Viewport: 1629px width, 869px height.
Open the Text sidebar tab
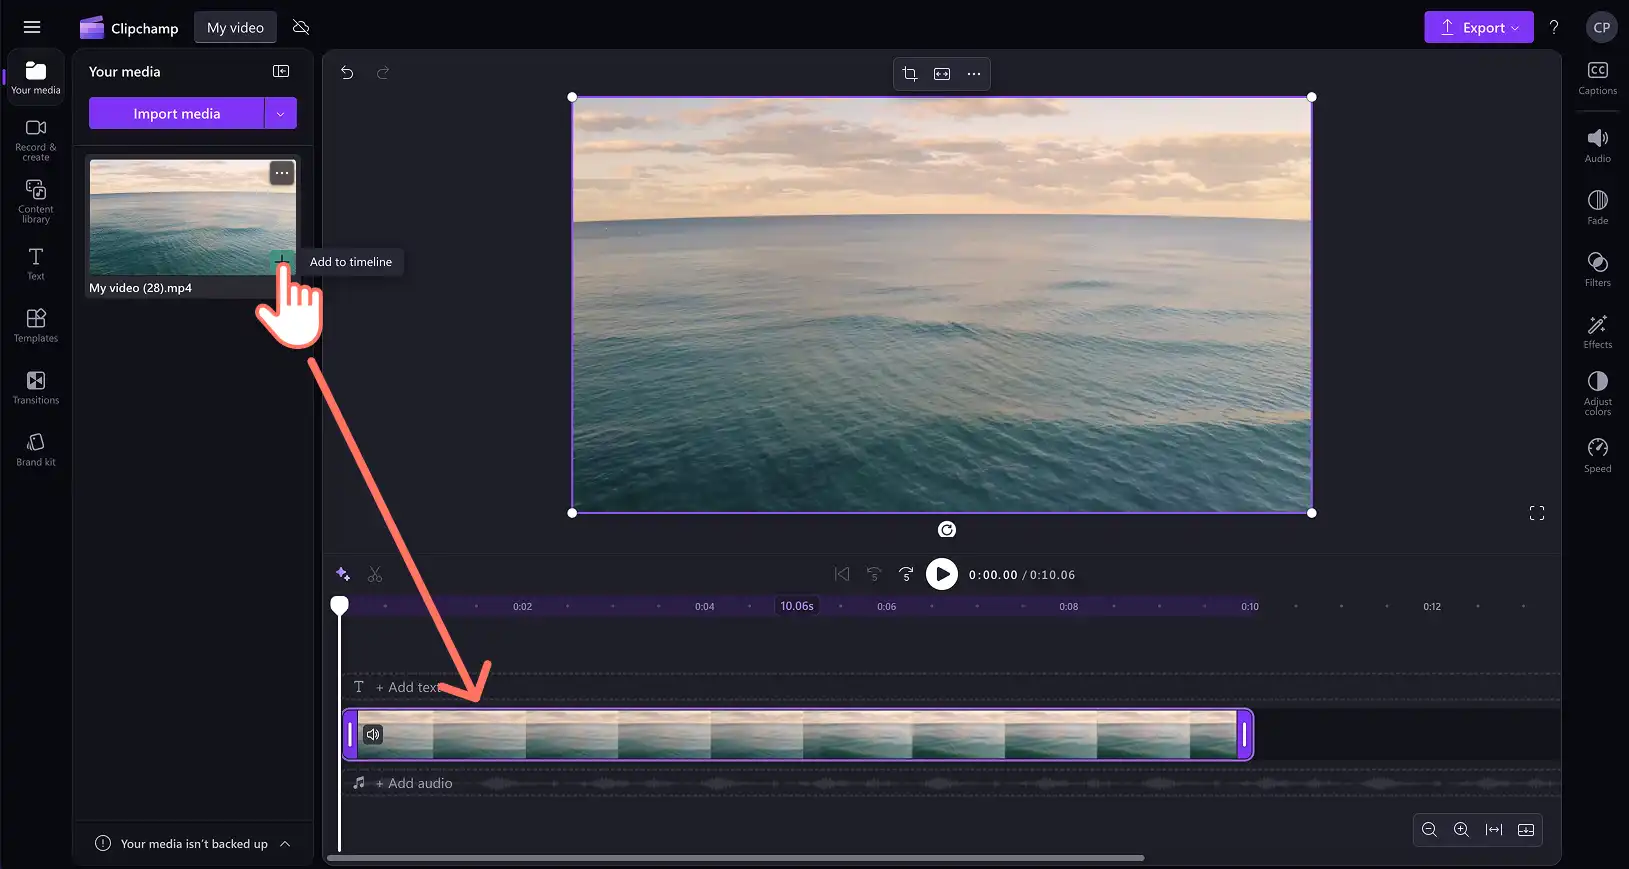[x=36, y=264]
